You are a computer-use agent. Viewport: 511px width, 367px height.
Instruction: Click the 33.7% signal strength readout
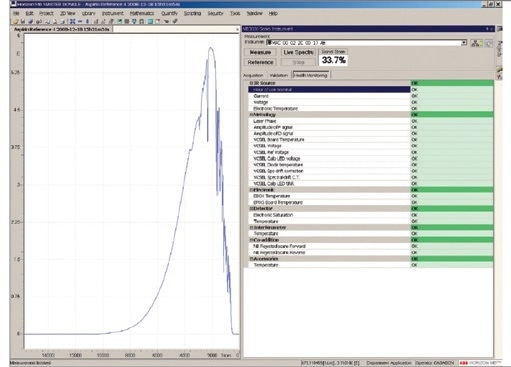334,60
